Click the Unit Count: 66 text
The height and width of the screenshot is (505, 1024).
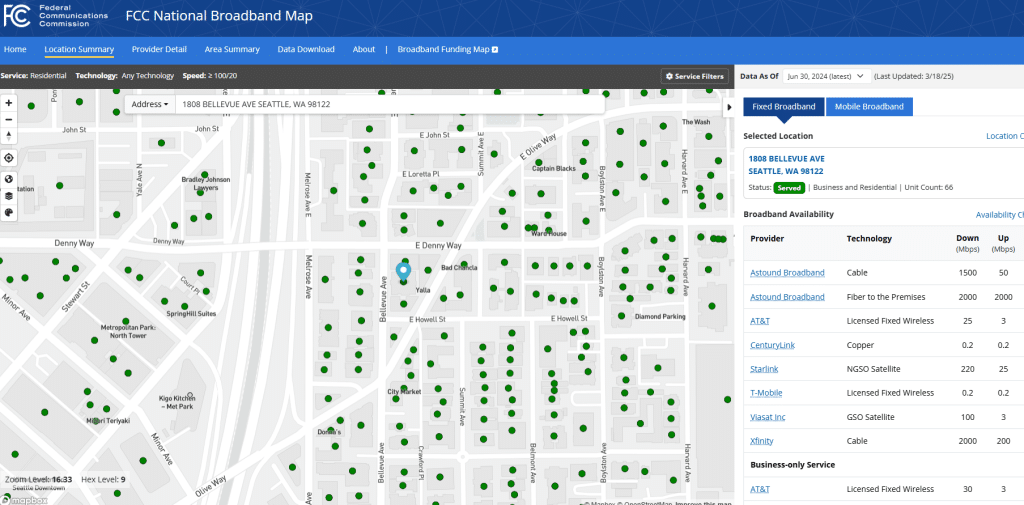(927, 187)
